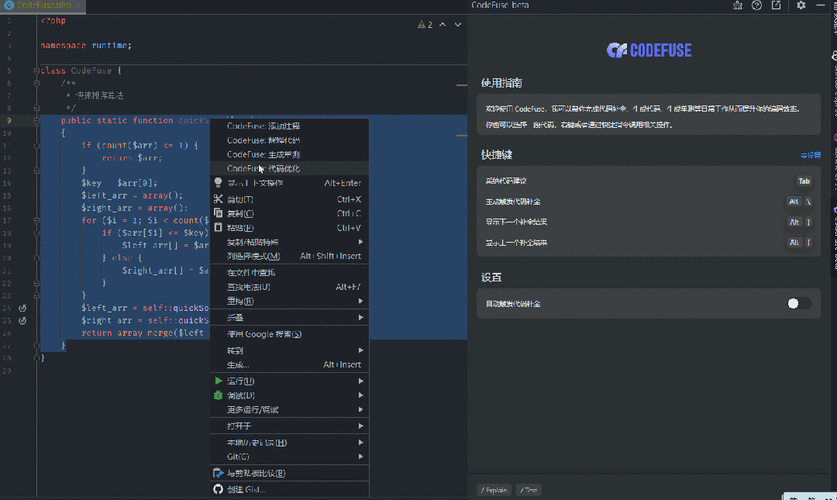Hide the CodeFuse panel with the minus icon
The height and width of the screenshot is (500, 837).
pyautogui.click(x=820, y=5)
